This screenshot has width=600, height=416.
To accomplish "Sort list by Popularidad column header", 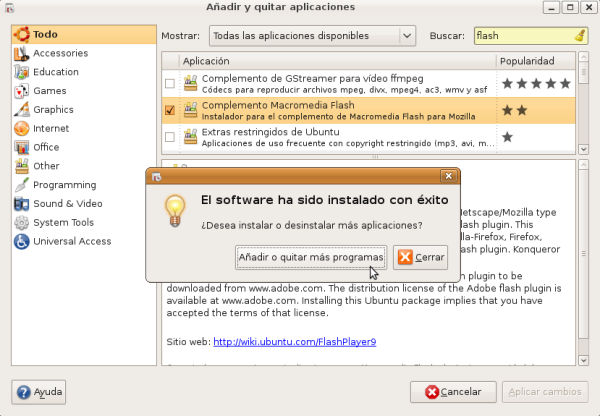I will [536, 62].
